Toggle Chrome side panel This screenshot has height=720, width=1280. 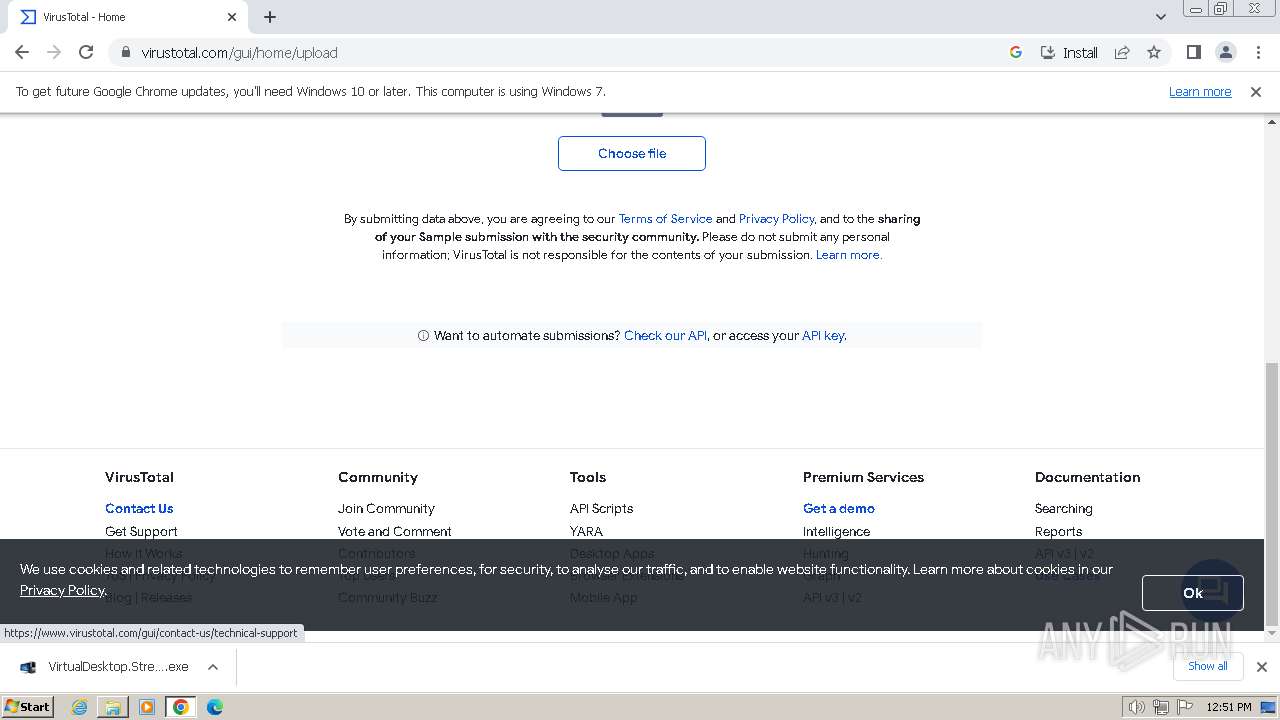pos(1193,52)
